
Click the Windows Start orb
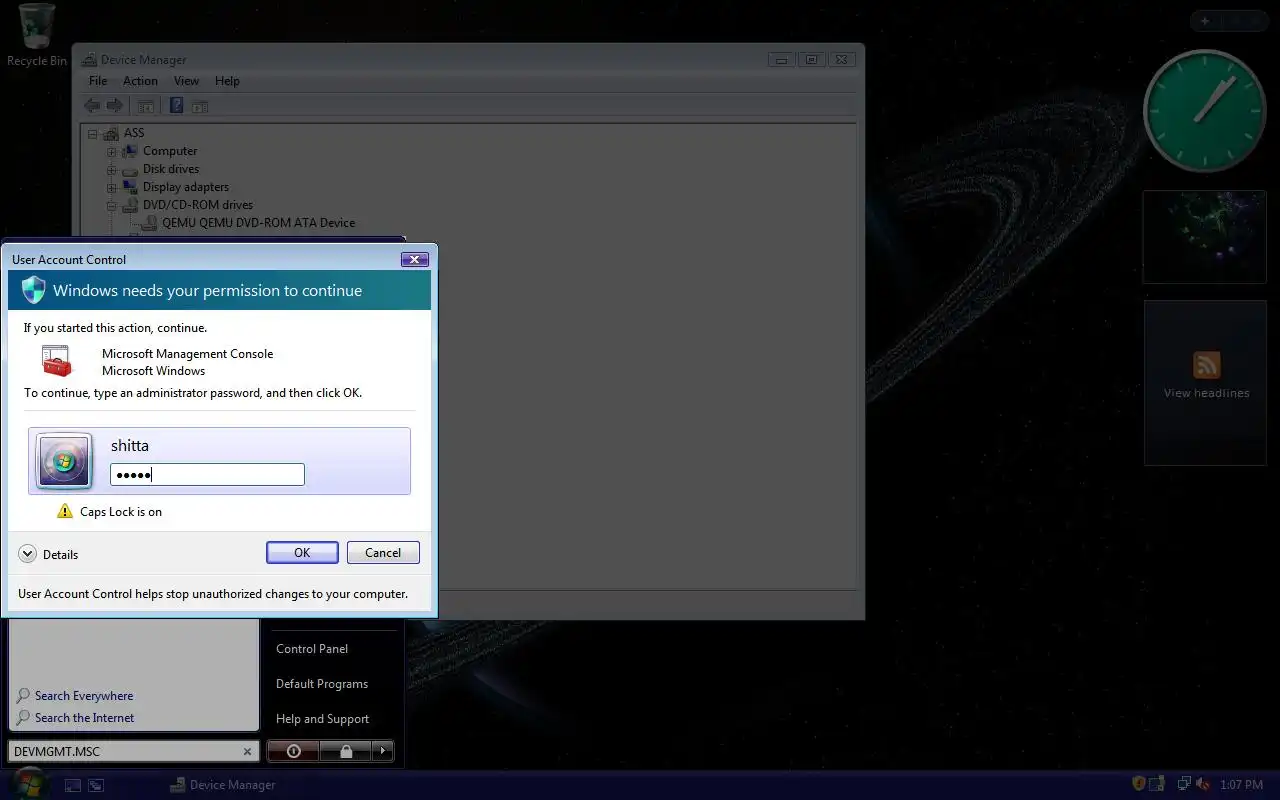30,784
